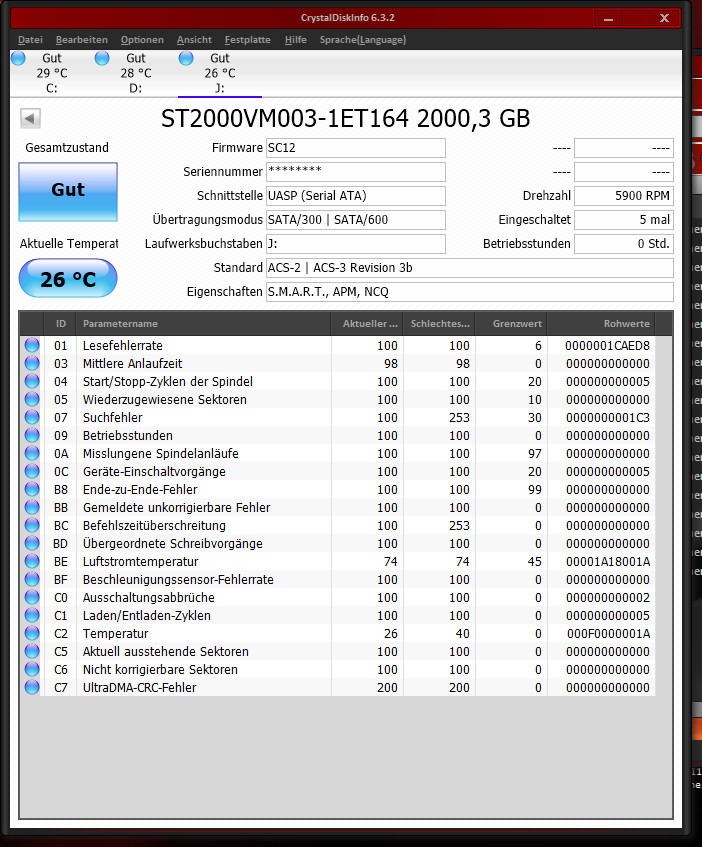This screenshot has height=847, width=702.
Task: Click the Gut health status button
Action: 68,192
